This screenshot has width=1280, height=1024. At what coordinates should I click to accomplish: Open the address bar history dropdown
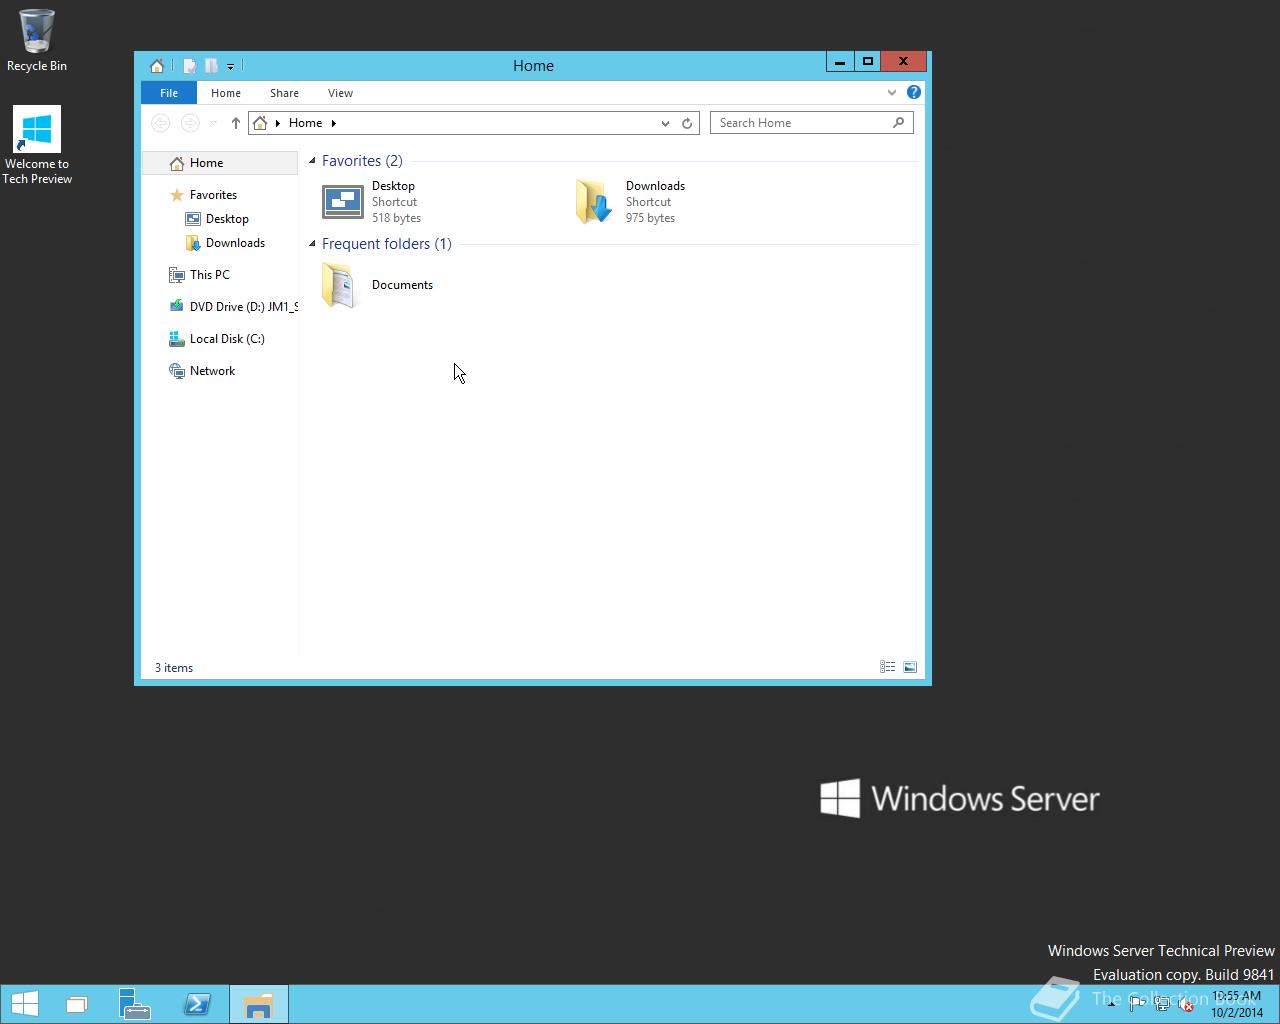[665, 123]
